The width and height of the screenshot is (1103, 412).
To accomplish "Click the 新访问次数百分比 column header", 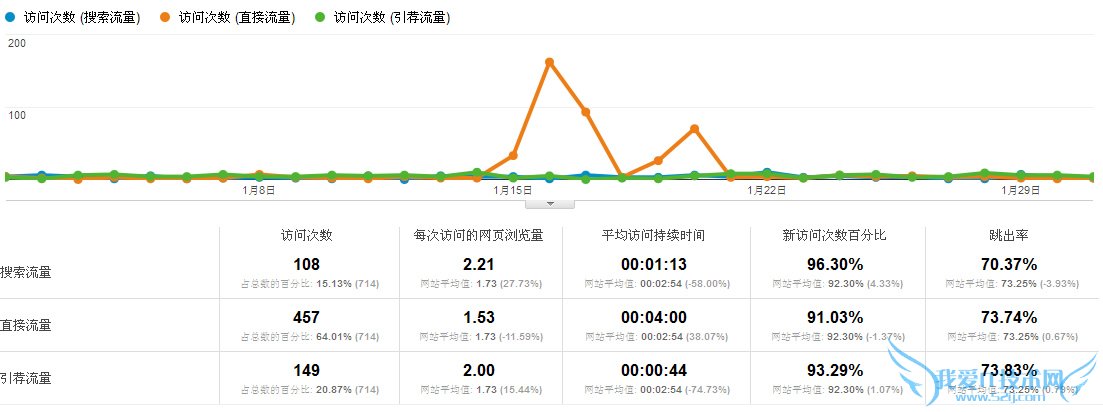I will (835, 236).
